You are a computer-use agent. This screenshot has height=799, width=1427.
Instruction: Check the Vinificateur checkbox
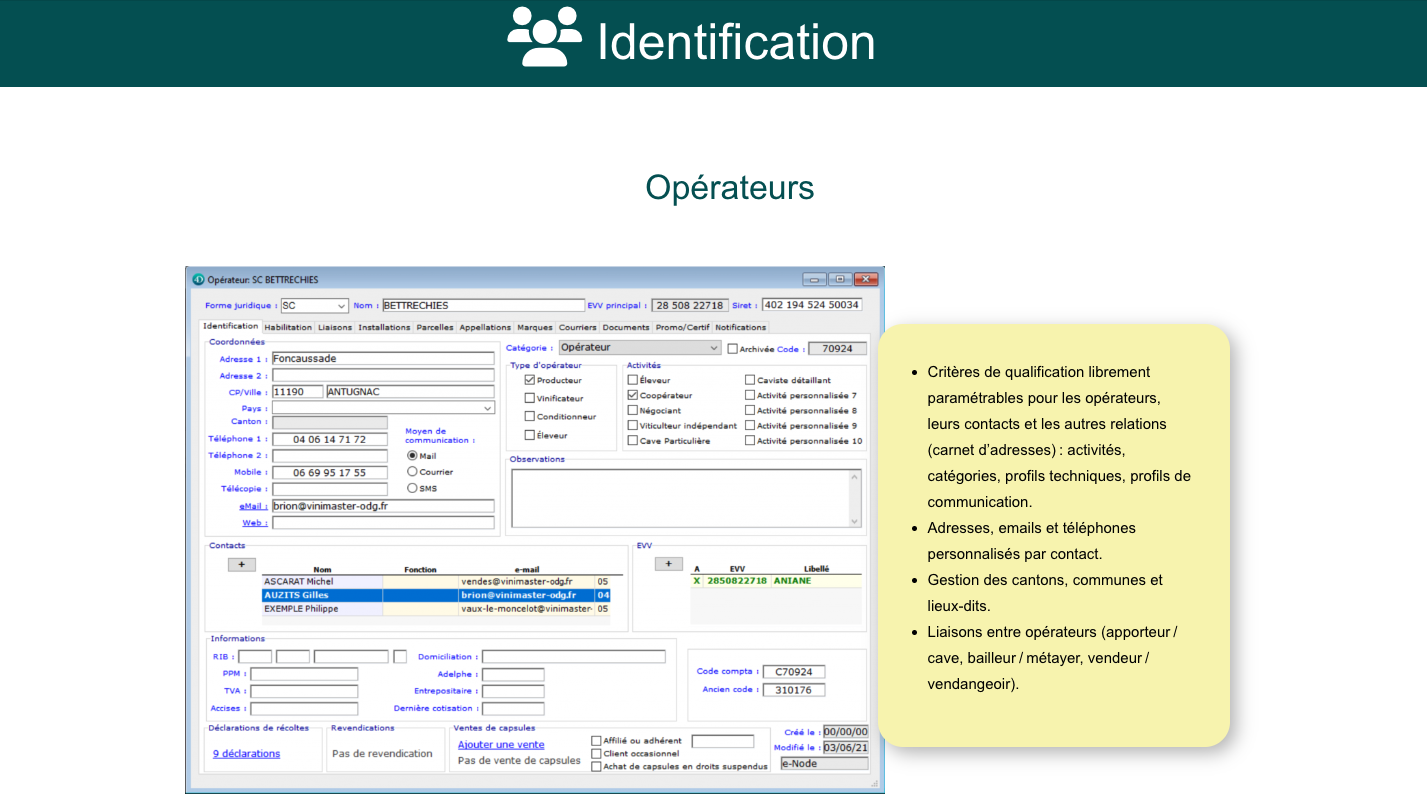(530, 398)
